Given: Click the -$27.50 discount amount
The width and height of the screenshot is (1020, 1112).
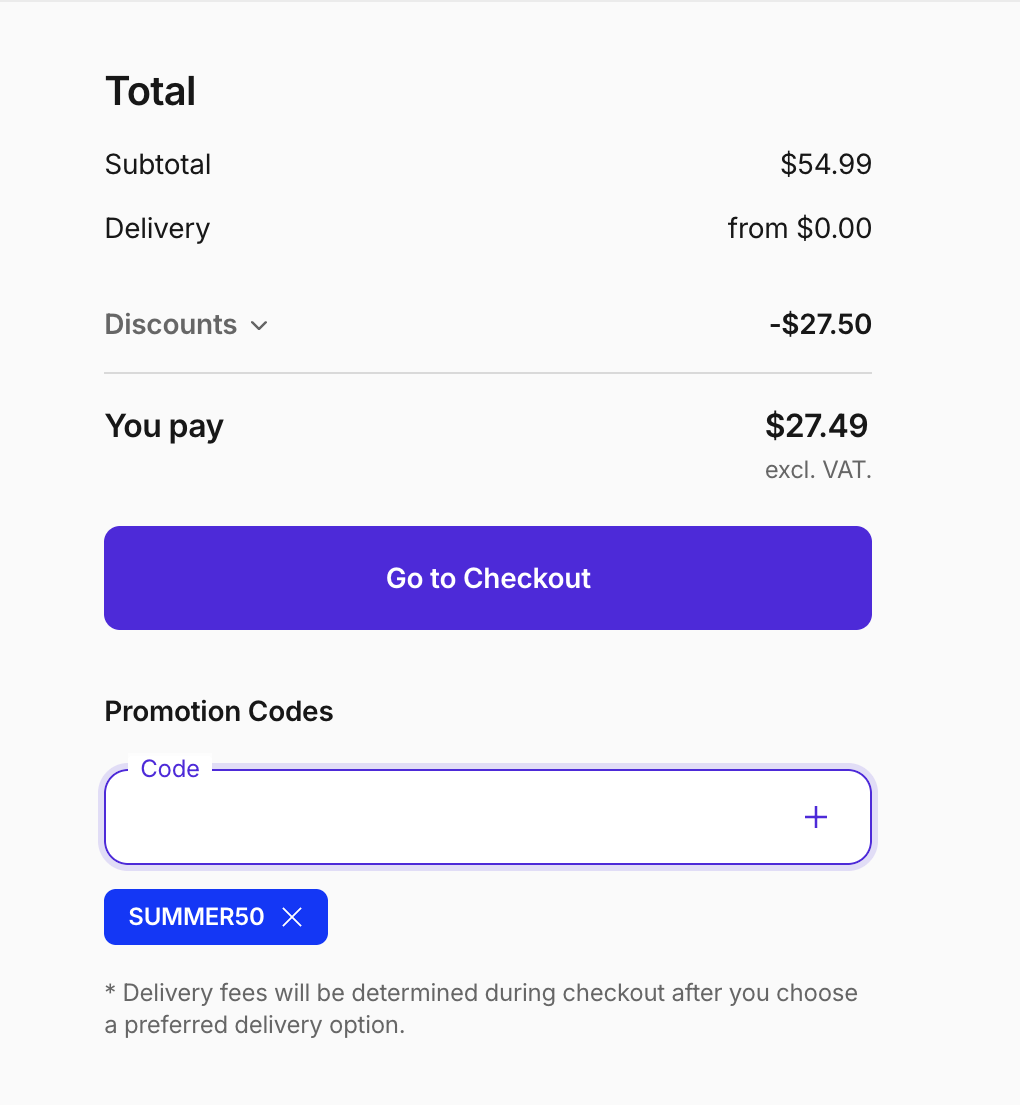Looking at the screenshot, I should 820,325.
